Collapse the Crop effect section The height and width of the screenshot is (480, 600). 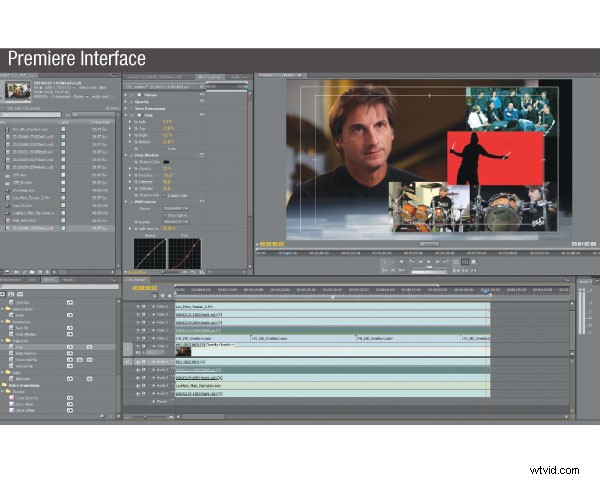tap(126, 115)
